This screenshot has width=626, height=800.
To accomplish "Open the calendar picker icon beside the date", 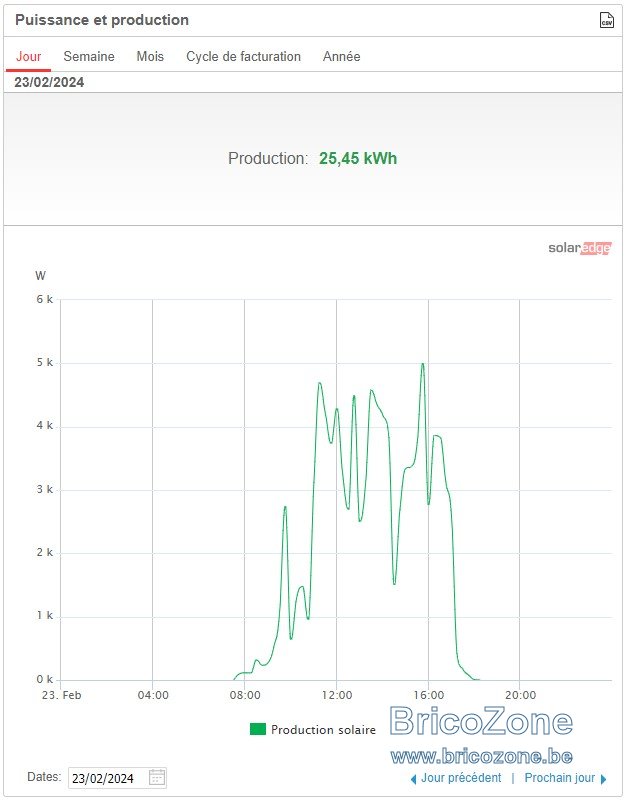I will click(157, 778).
